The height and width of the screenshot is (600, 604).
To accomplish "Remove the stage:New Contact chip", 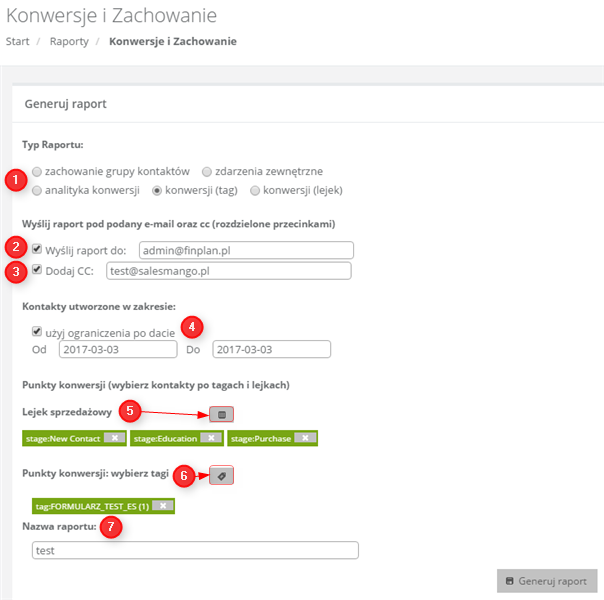I will tap(114, 438).
